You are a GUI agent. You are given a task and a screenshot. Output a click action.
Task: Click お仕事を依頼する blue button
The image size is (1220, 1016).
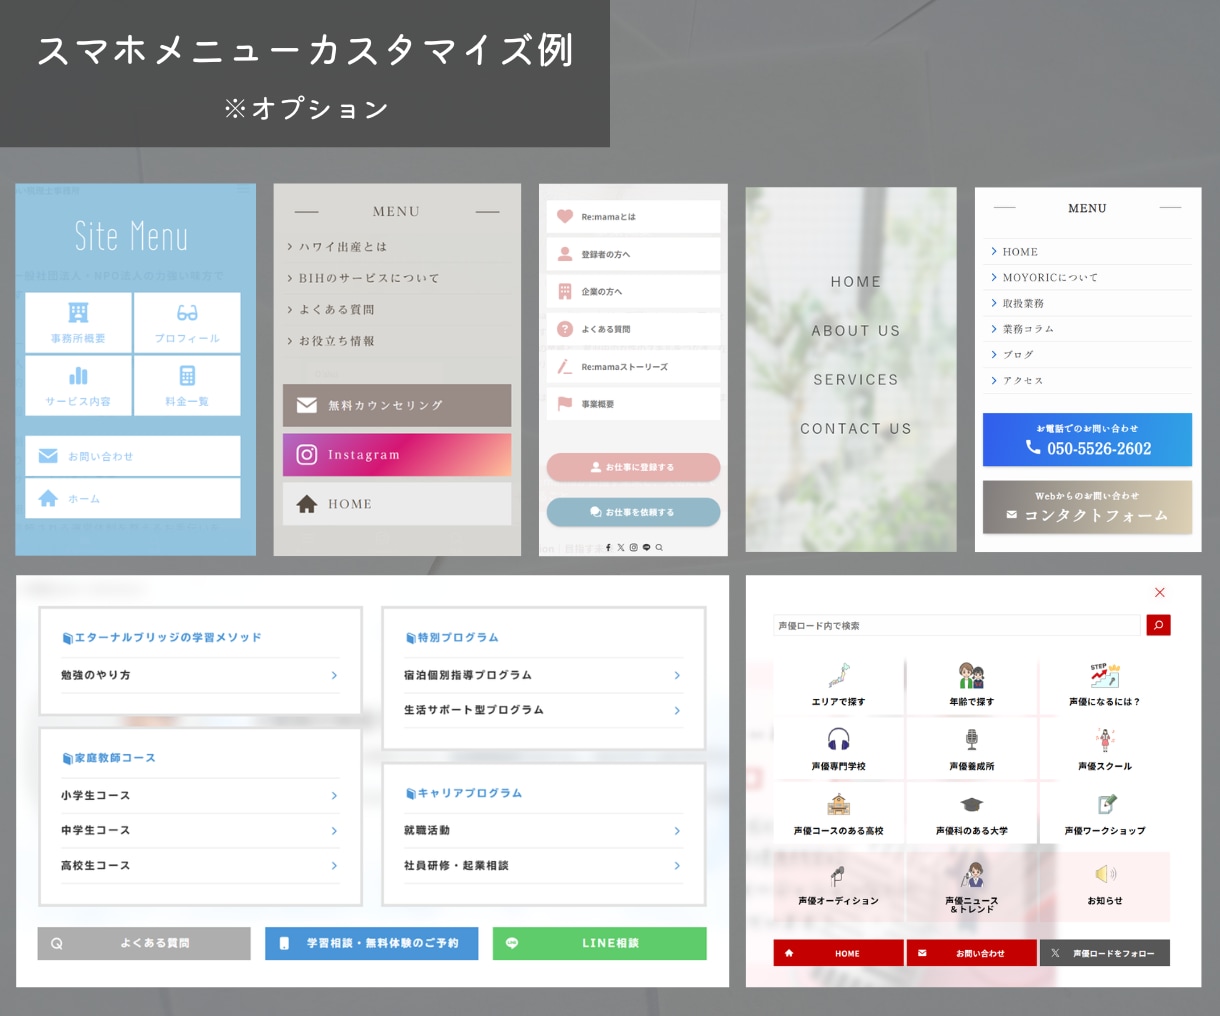point(633,512)
